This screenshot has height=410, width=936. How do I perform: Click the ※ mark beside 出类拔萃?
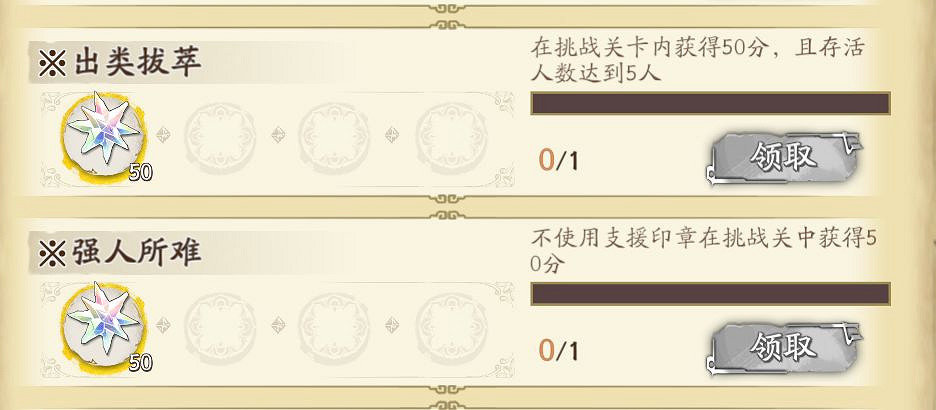(x=51, y=64)
